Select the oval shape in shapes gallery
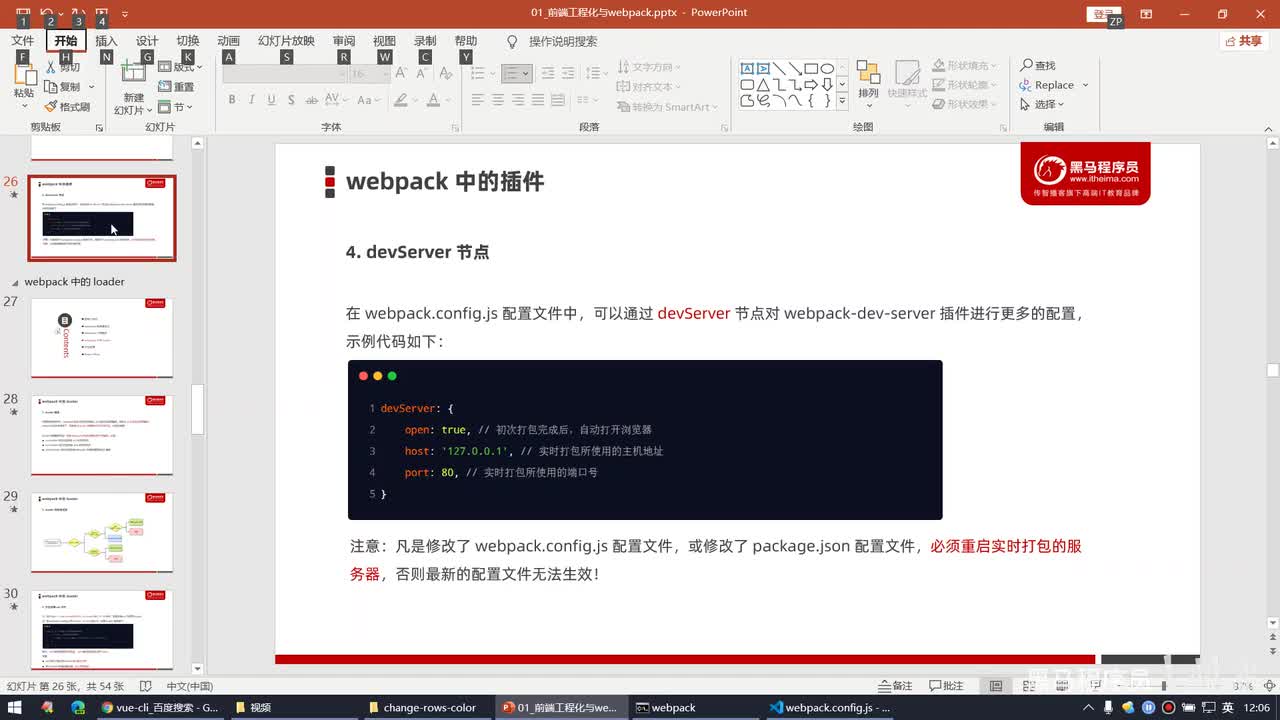The height and width of the screenshot is (720, 1280). [827, 69]
